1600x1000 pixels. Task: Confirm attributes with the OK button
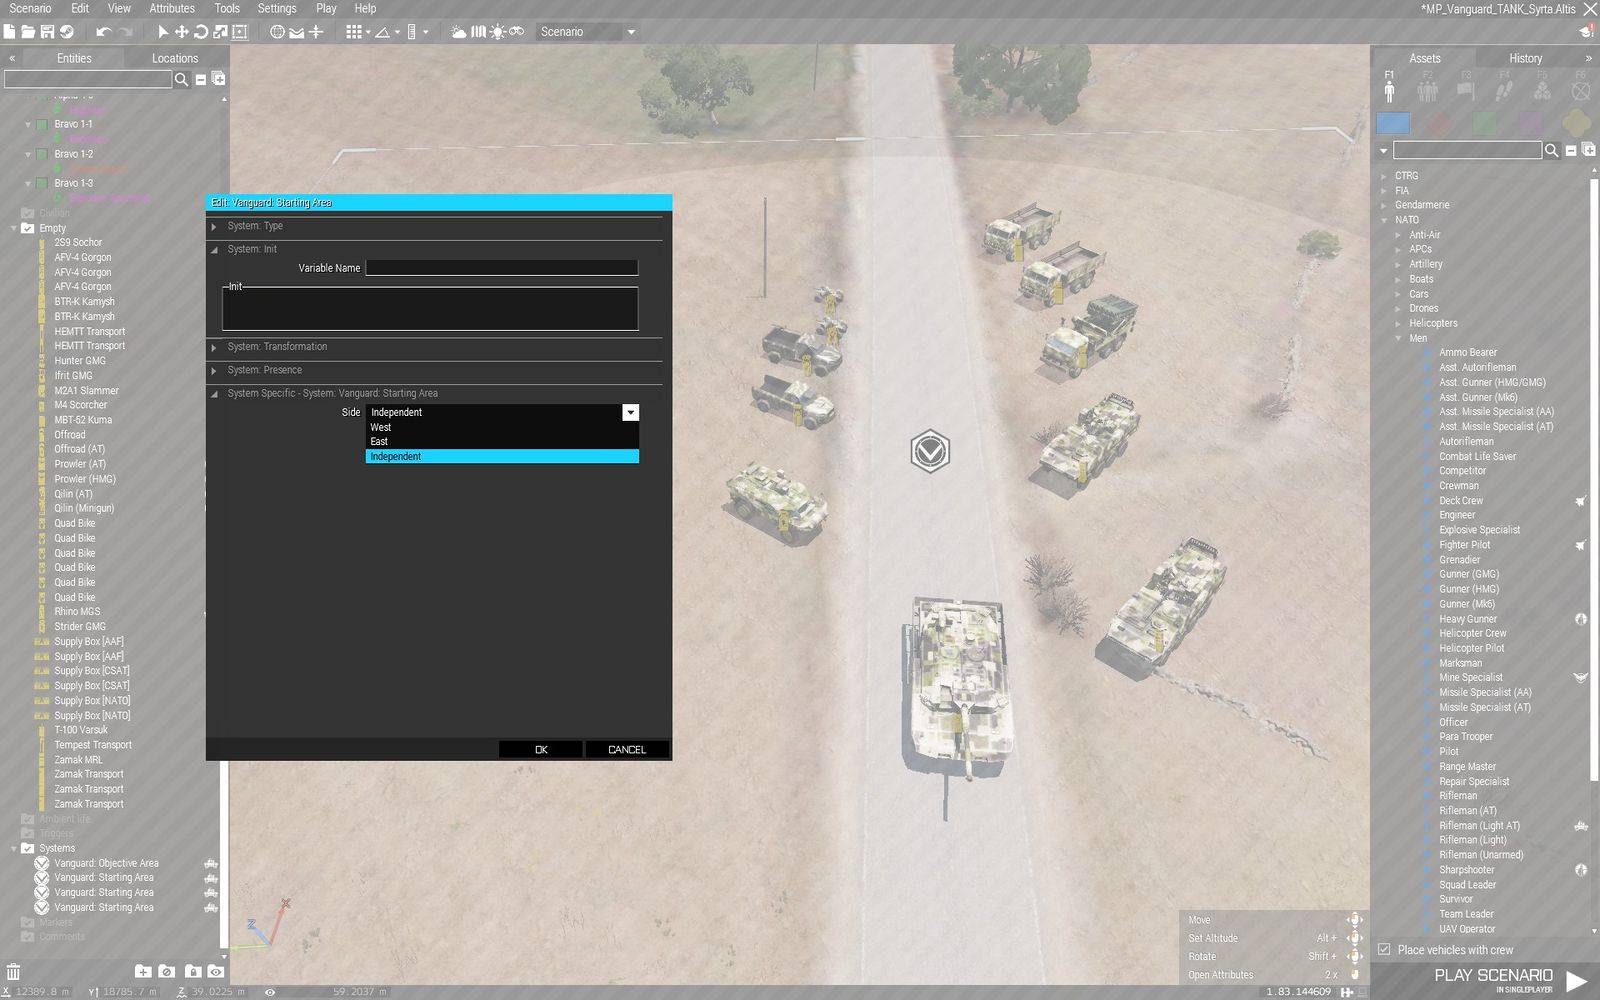[540, 748]
